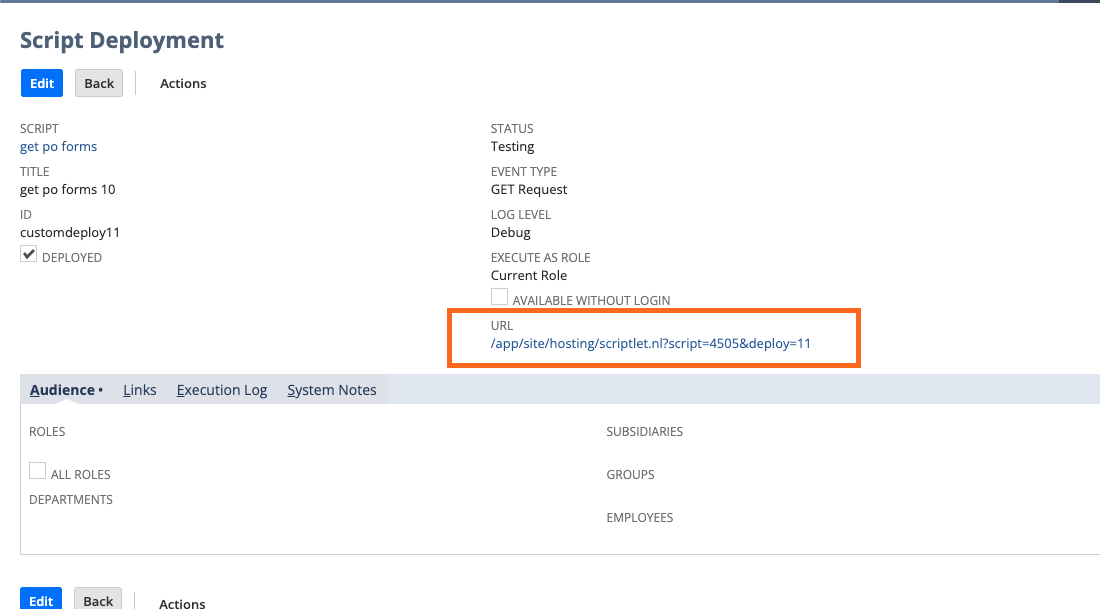Click the bottom Edit button

(41, 601)
